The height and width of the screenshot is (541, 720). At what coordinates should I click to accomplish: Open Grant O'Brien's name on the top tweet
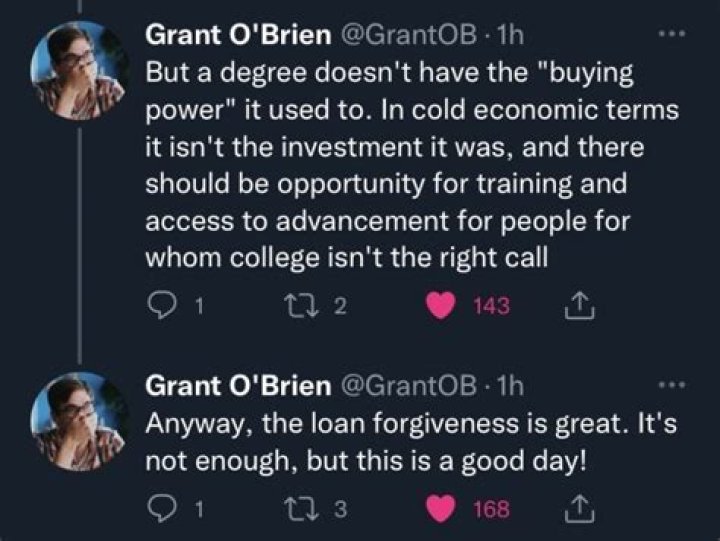click(x=237, y=36)
